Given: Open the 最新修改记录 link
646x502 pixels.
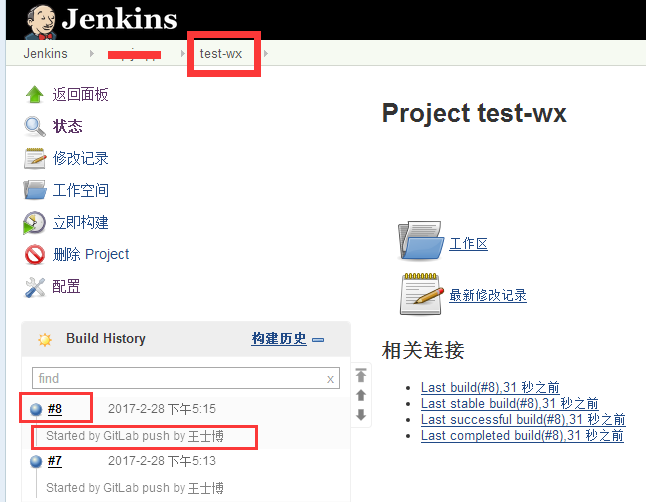Looking at the screenshot, I should coord(488,295).
